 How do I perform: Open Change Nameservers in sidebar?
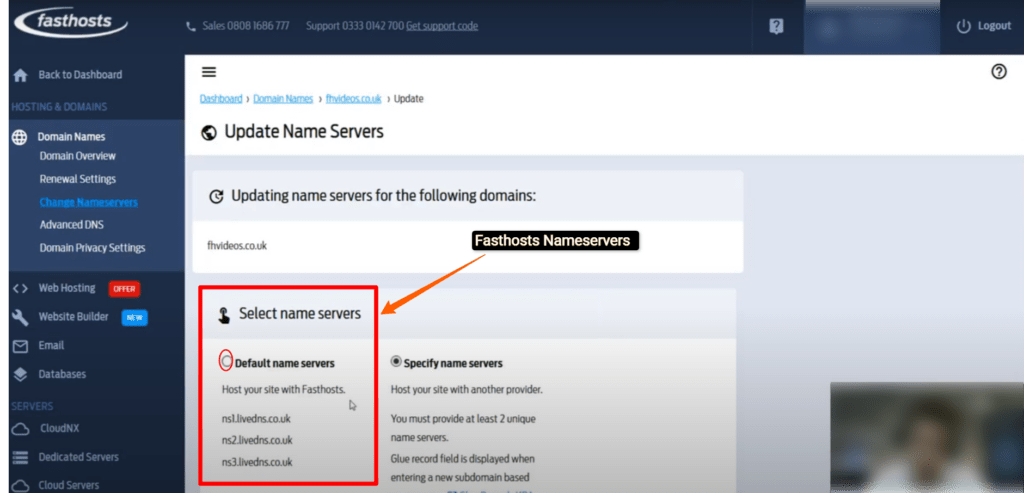click(89, 202)
